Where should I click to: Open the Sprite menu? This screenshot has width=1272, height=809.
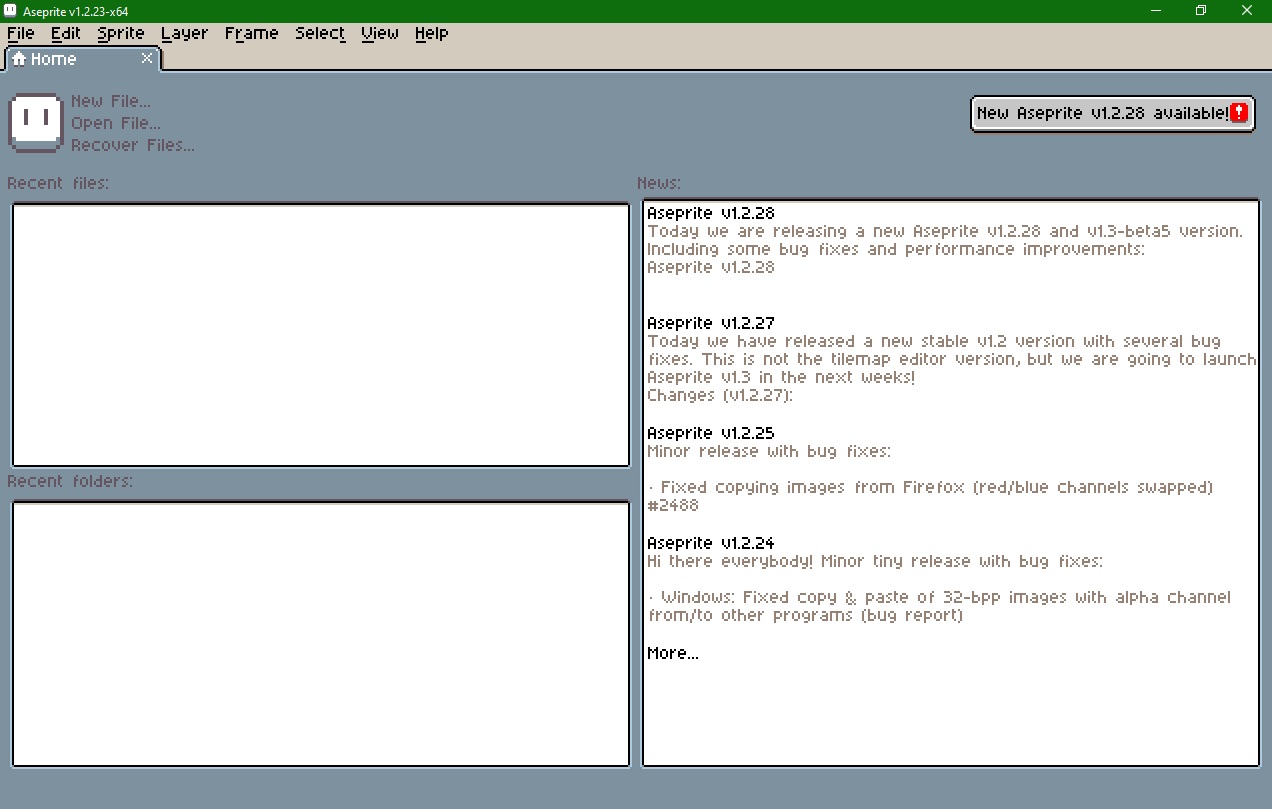(121, 33)
